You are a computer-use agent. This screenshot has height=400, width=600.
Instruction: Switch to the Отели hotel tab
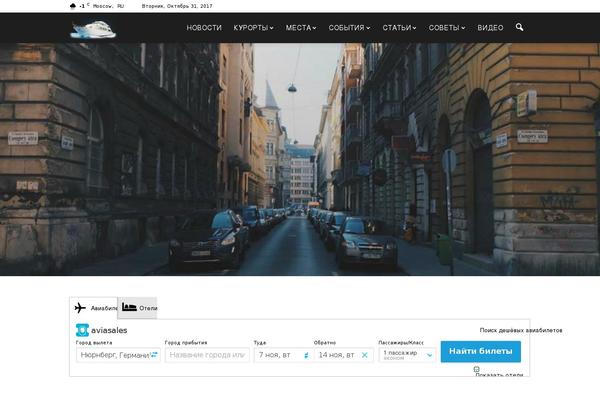click(138, 308)
